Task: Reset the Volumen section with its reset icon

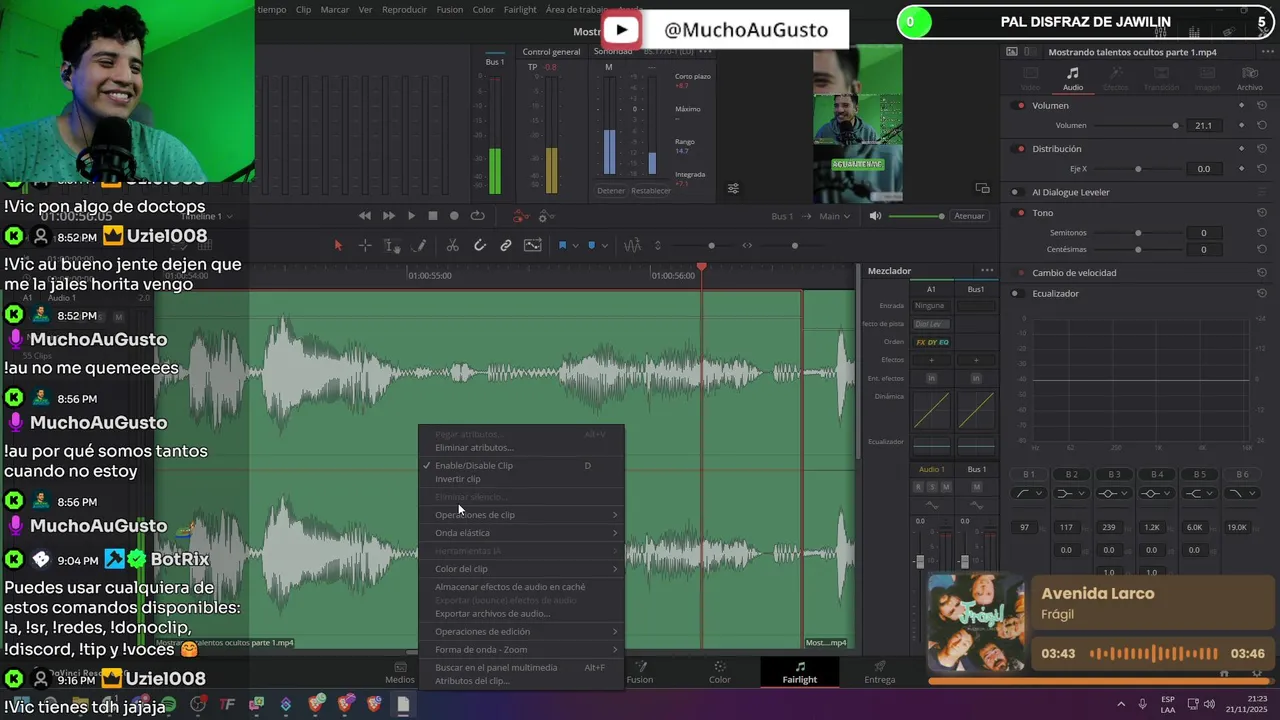Action: click(1262, 105)
